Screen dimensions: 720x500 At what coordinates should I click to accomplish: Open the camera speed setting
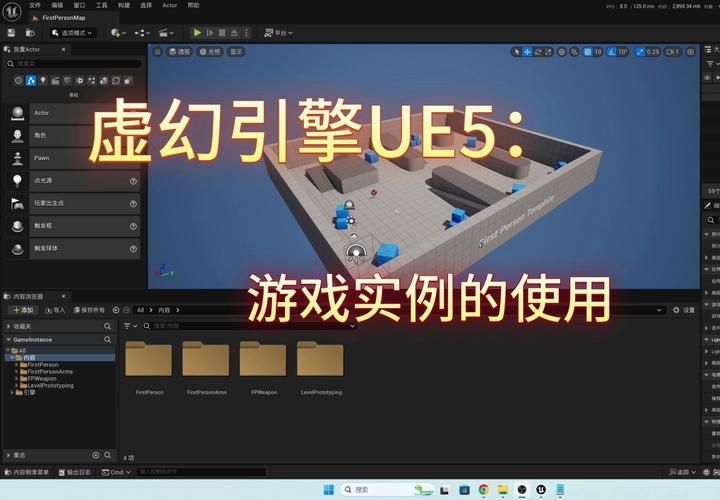tap(672, 52)
